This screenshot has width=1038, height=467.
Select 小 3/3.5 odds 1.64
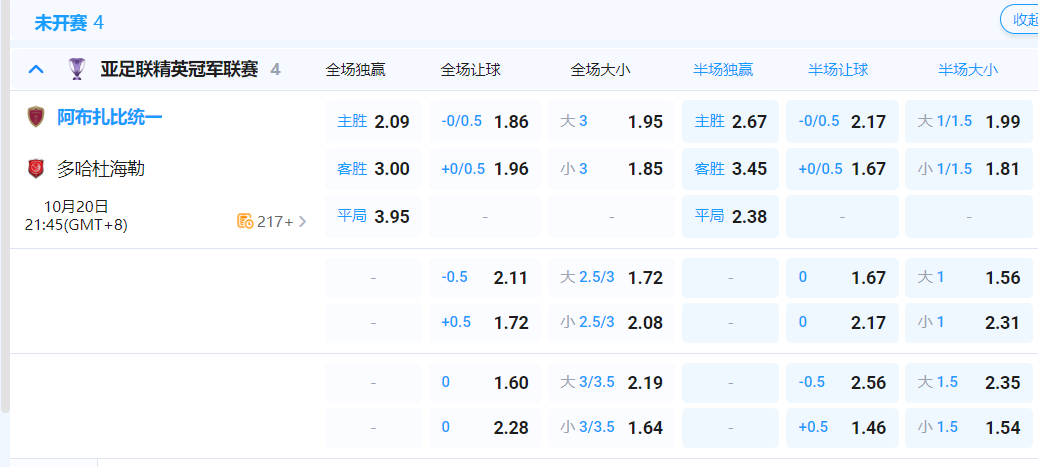click(611, 428)
